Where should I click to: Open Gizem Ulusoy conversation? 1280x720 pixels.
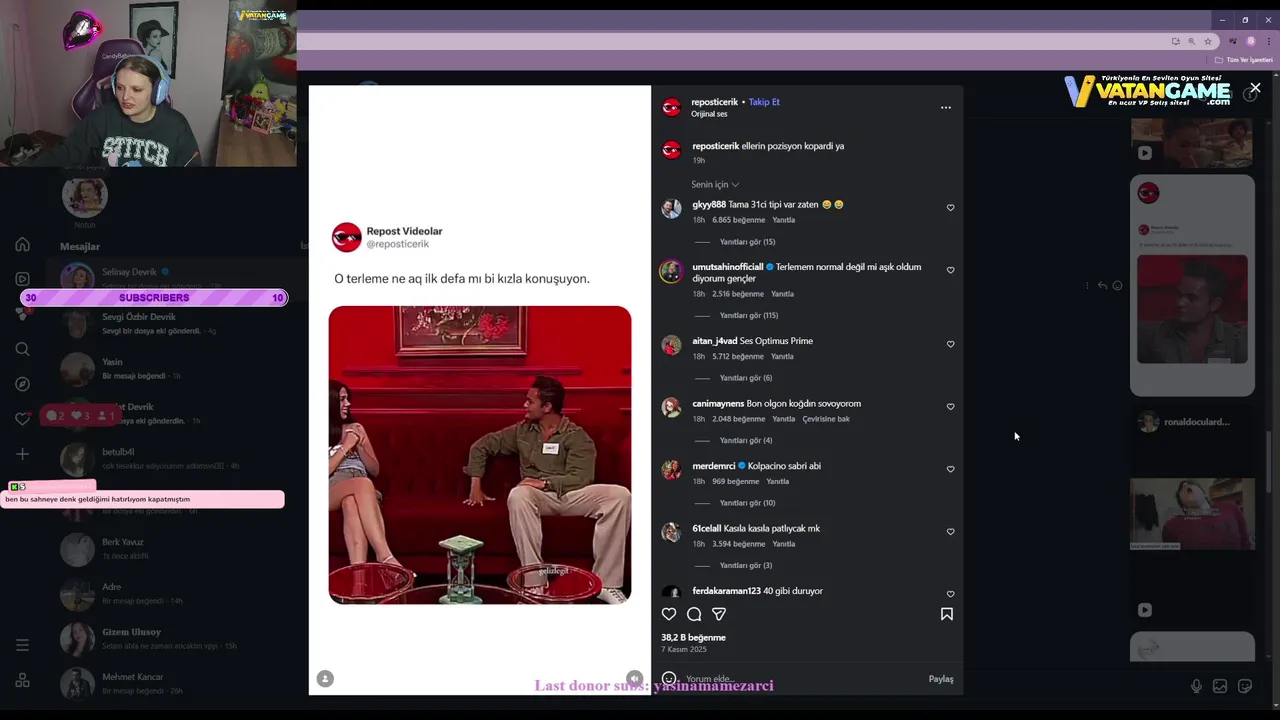(180, 638)
